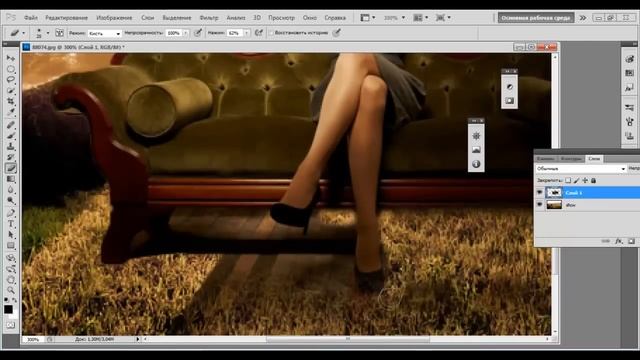Open the Редактирование menu
640x360 pixels.
click(x=67, y=18)
